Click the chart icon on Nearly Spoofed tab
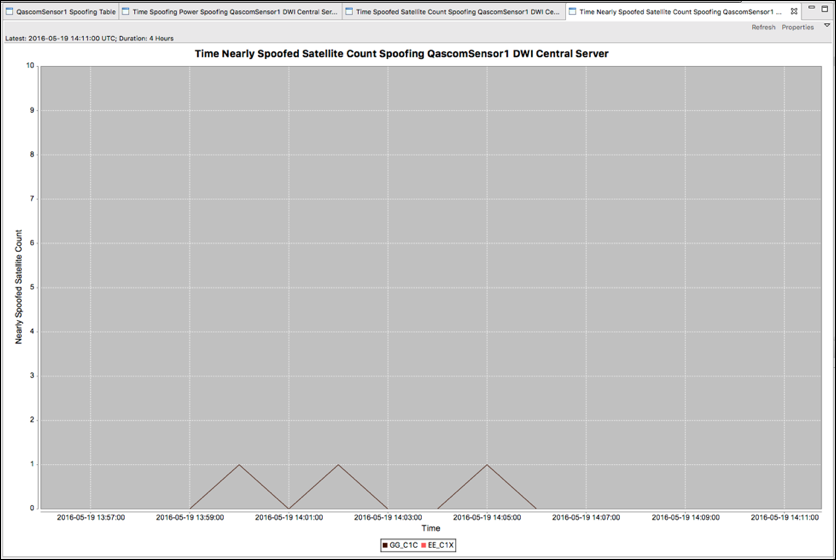 [572, 12]
